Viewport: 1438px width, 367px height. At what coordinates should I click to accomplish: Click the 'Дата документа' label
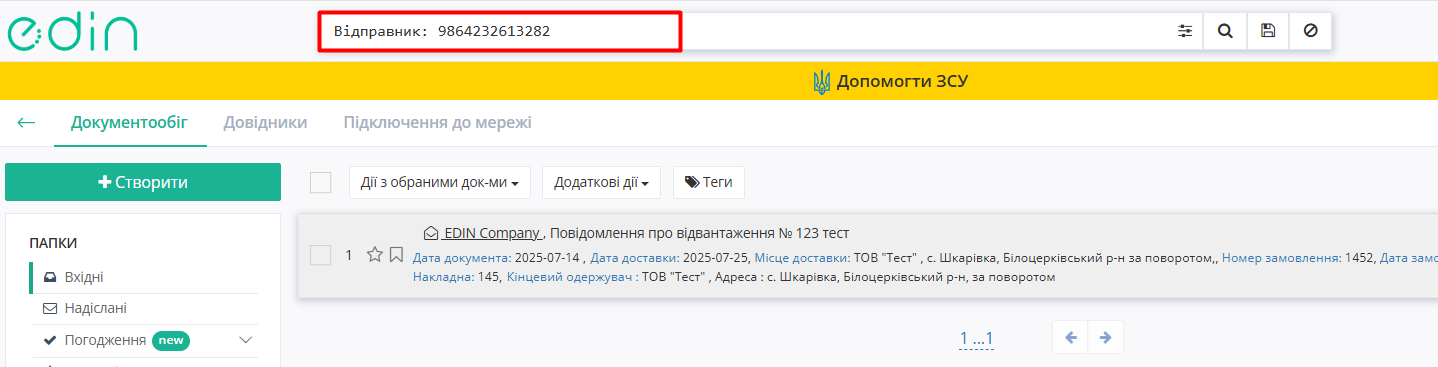click(462, 257)
